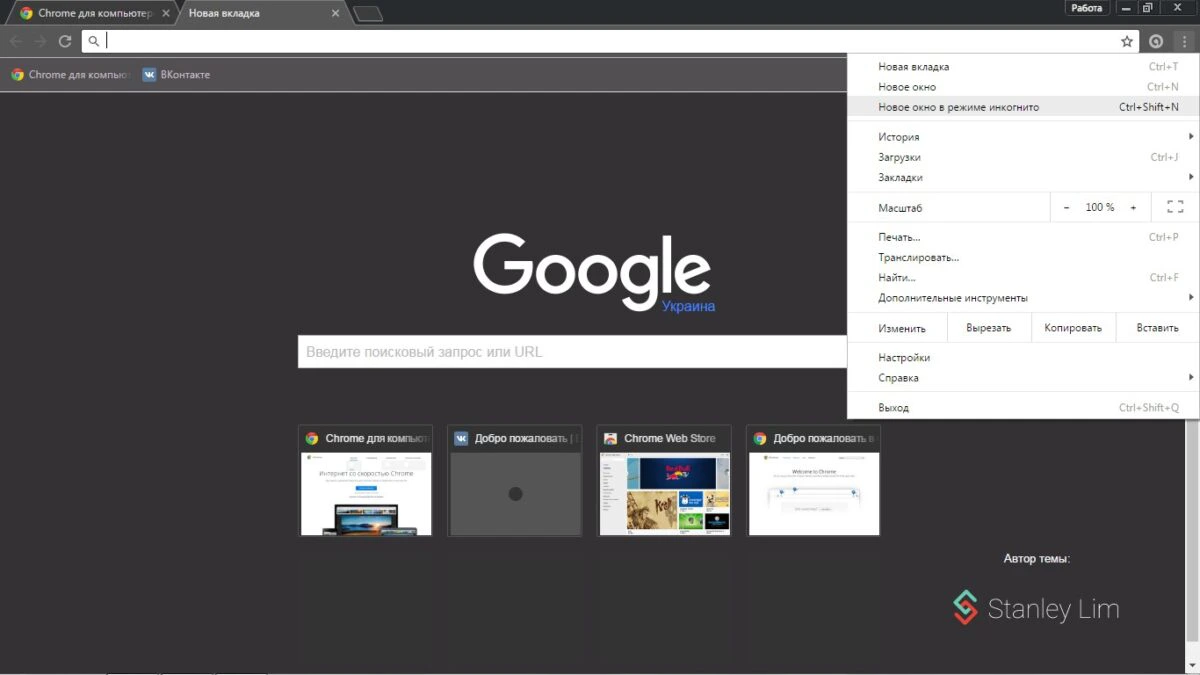Click the Копировать button

1072,328
